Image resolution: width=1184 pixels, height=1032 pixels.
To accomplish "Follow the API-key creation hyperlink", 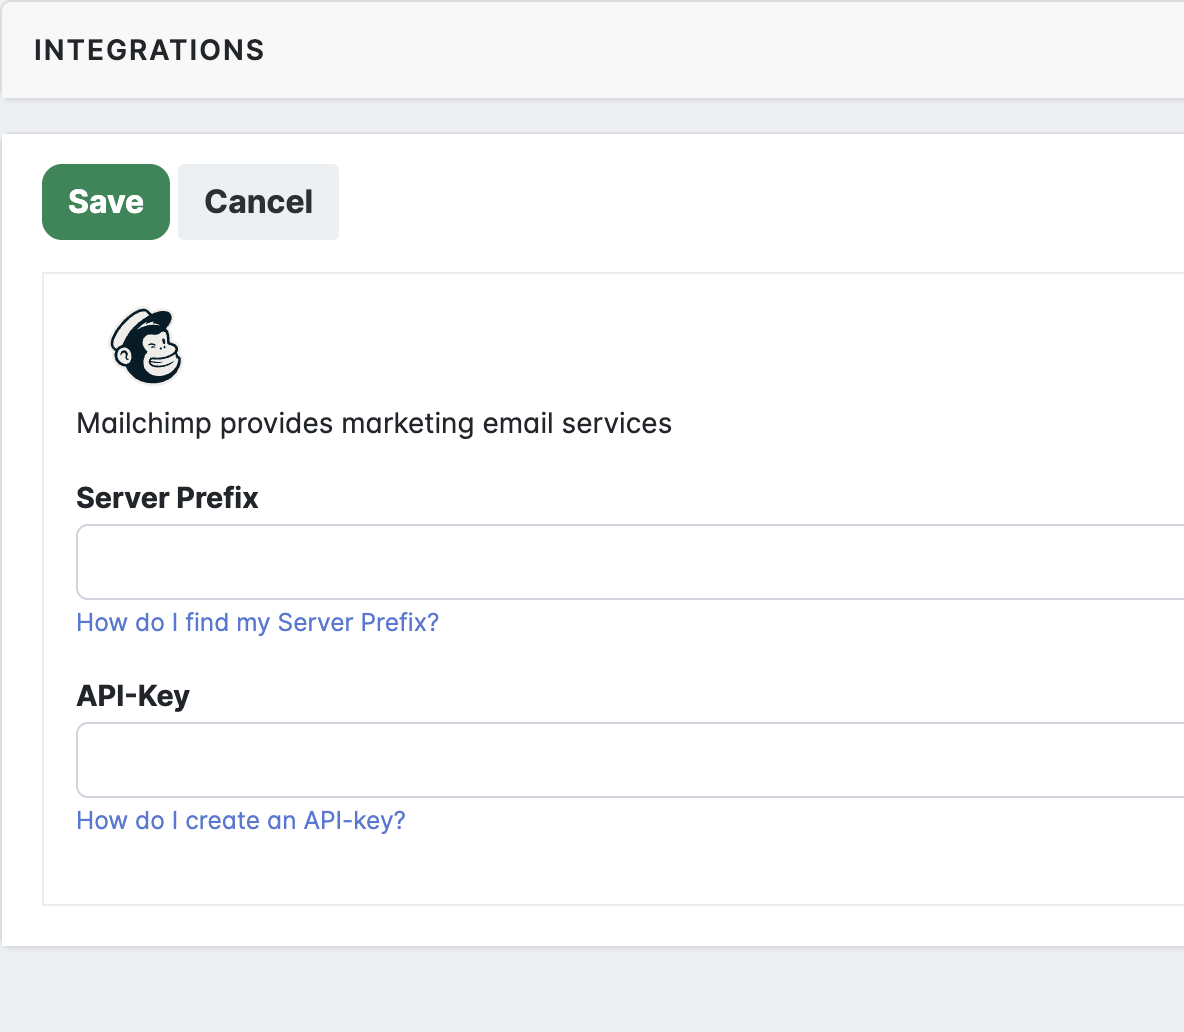I will click(x=241, y=821).
